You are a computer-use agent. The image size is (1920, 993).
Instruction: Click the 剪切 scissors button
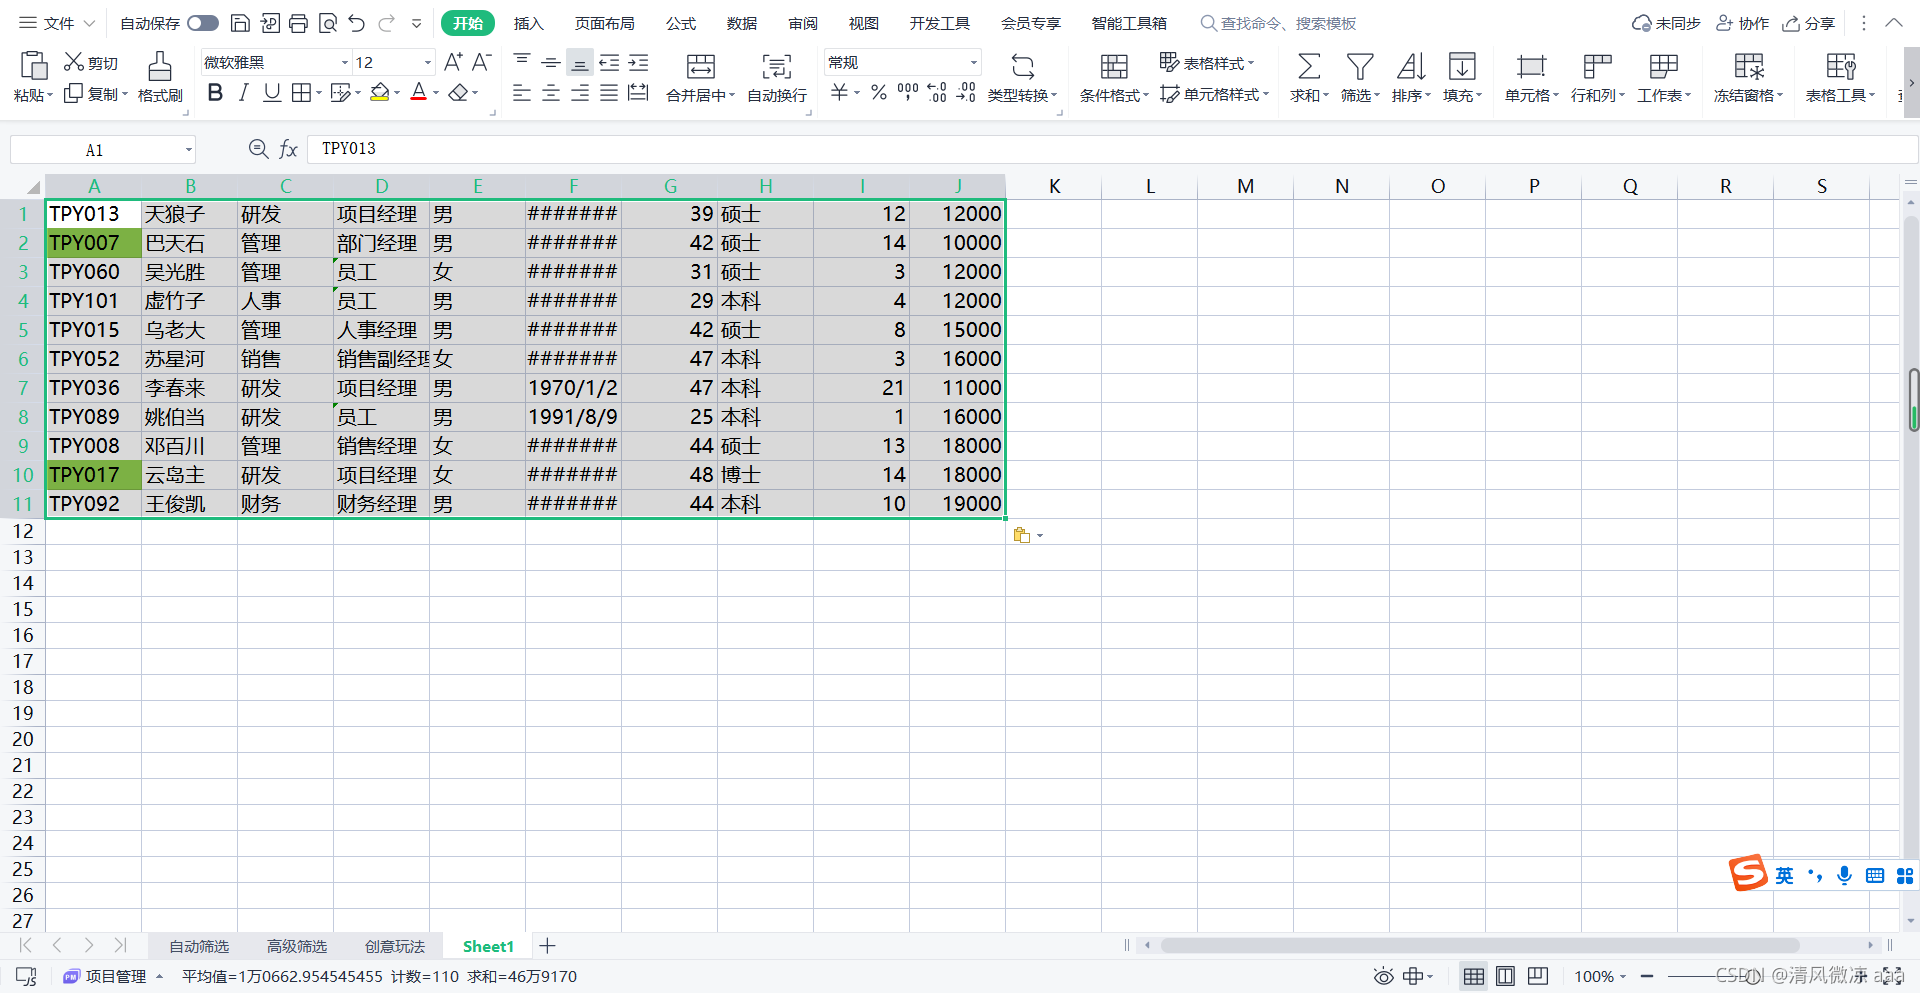pos(91,62)
